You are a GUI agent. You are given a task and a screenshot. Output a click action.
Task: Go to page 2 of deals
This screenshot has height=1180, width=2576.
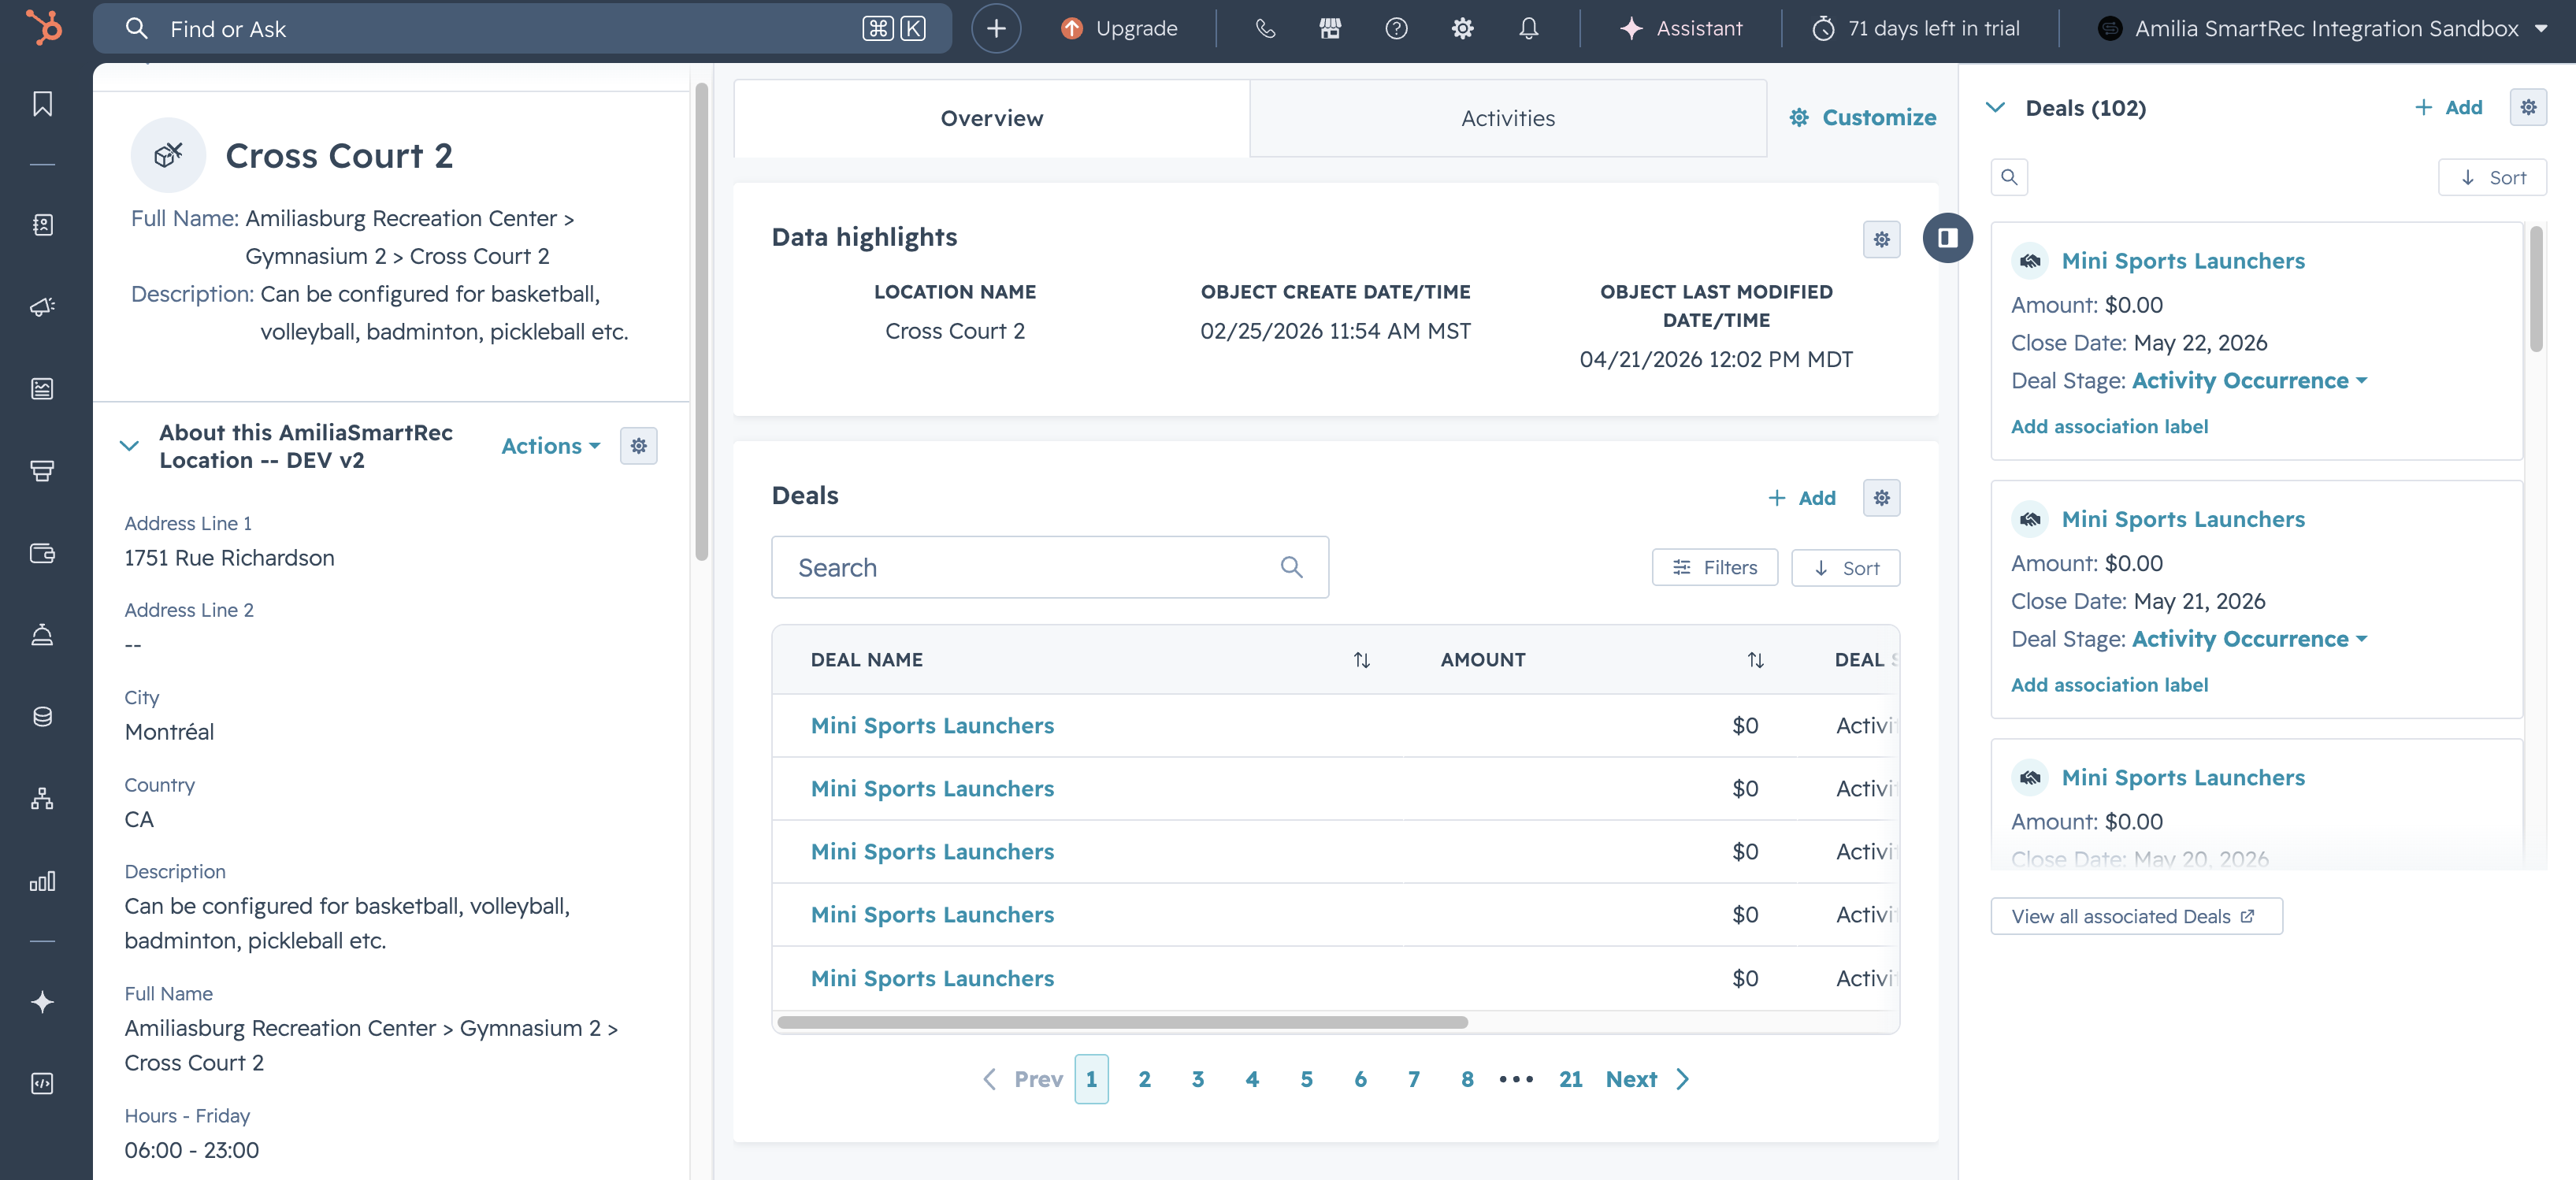[x=1144, y=1079]
